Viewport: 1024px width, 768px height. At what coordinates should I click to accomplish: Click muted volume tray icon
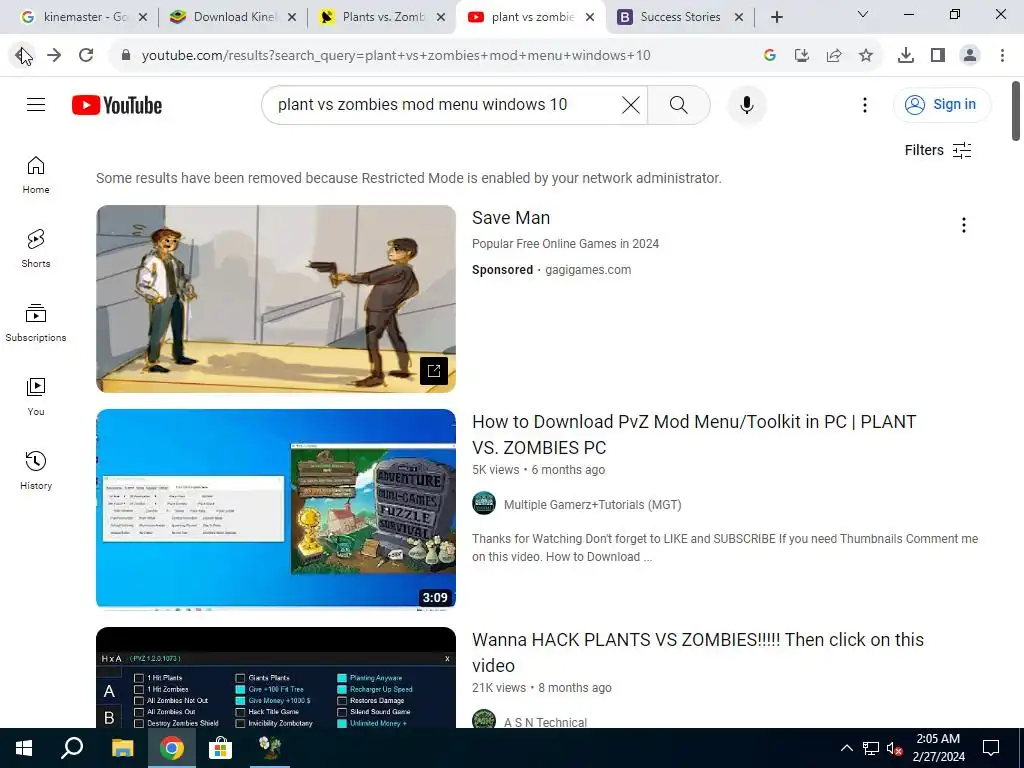[894, 748]
